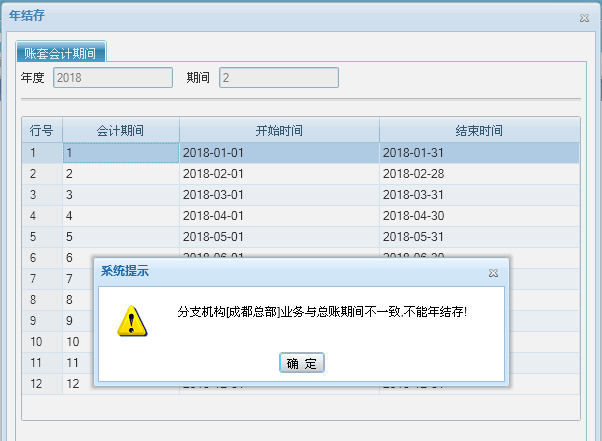
Task: Select the start date cell 2018-02-01
Action: click(279, 174)
